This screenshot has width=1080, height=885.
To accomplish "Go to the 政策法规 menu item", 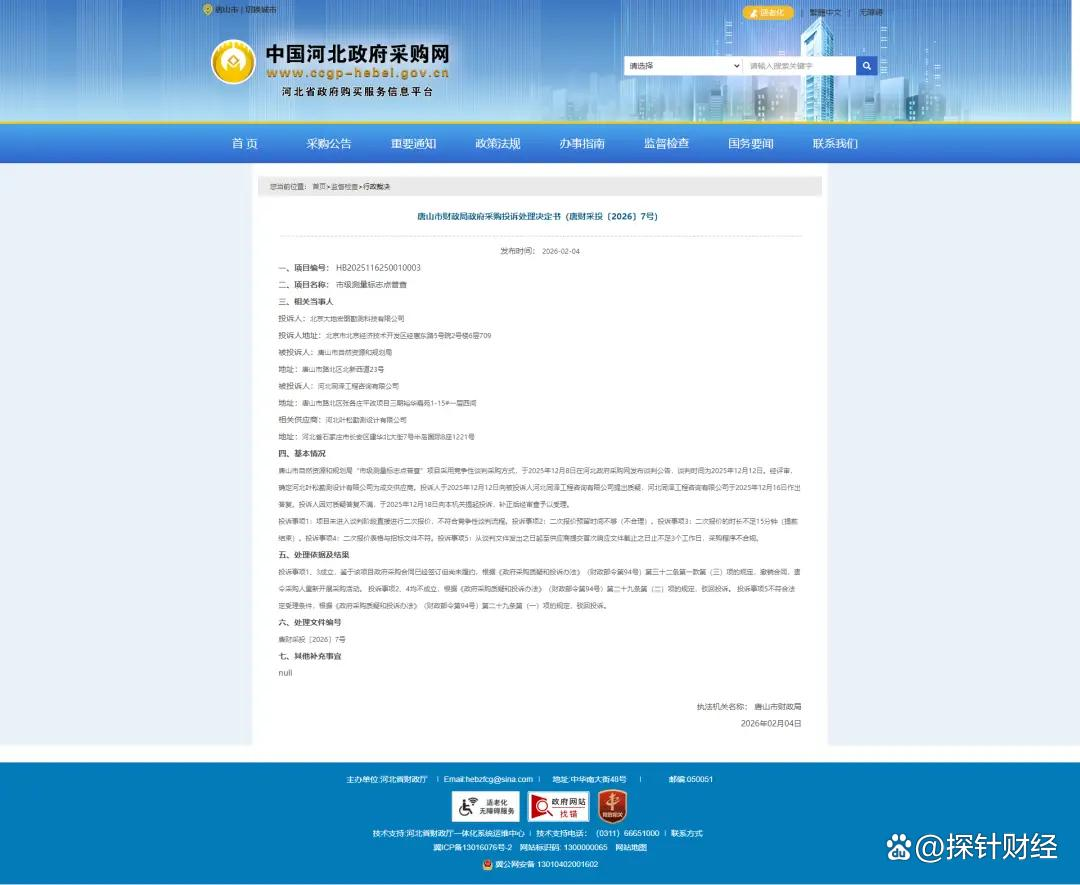I will (498, 144).
